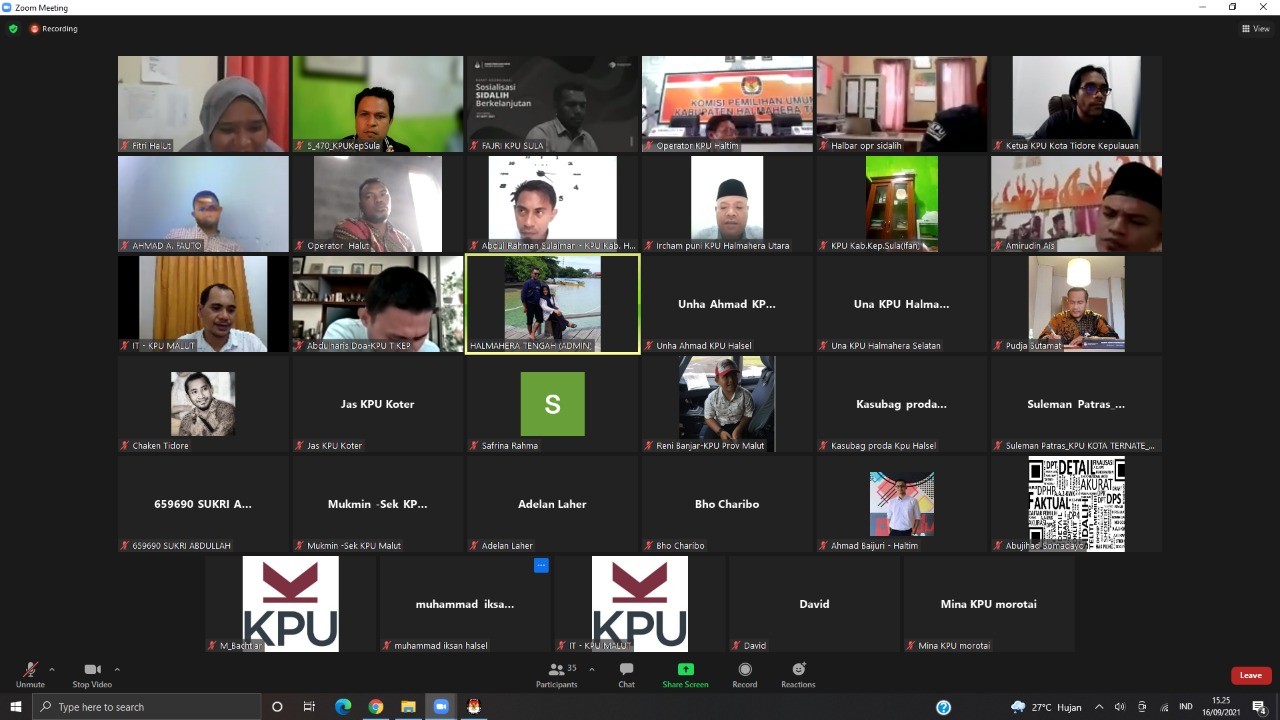Viewport: 1280px width, 720px height.
Task: Select the HALMAHERA TENGAH (ADMIN) video tile
Action: (x=552, y=304)
